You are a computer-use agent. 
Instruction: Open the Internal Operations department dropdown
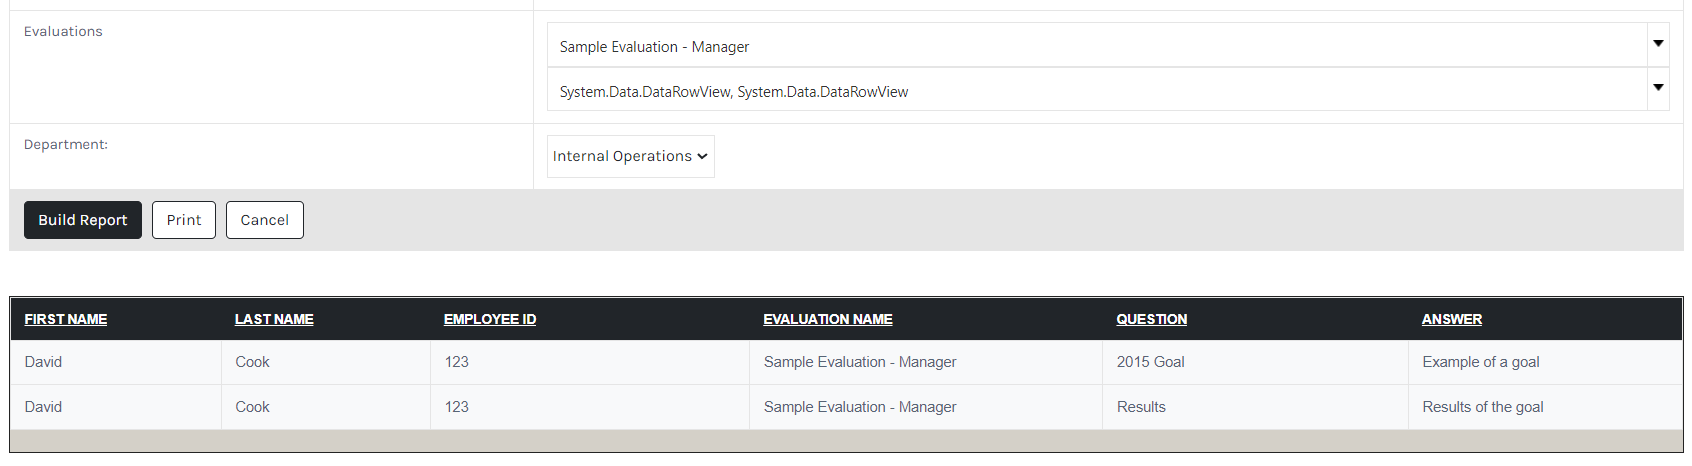click(x=631, y=156)
